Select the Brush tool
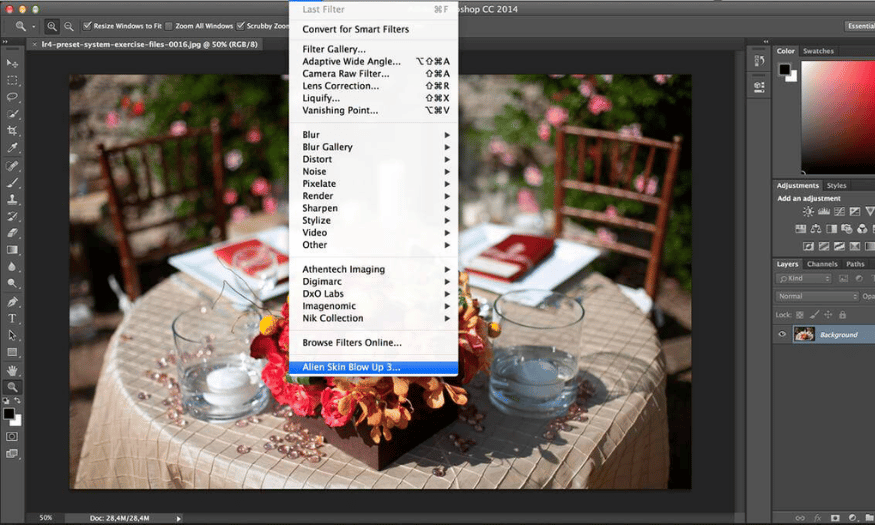875x525 pixels. [x=12, y=182]
